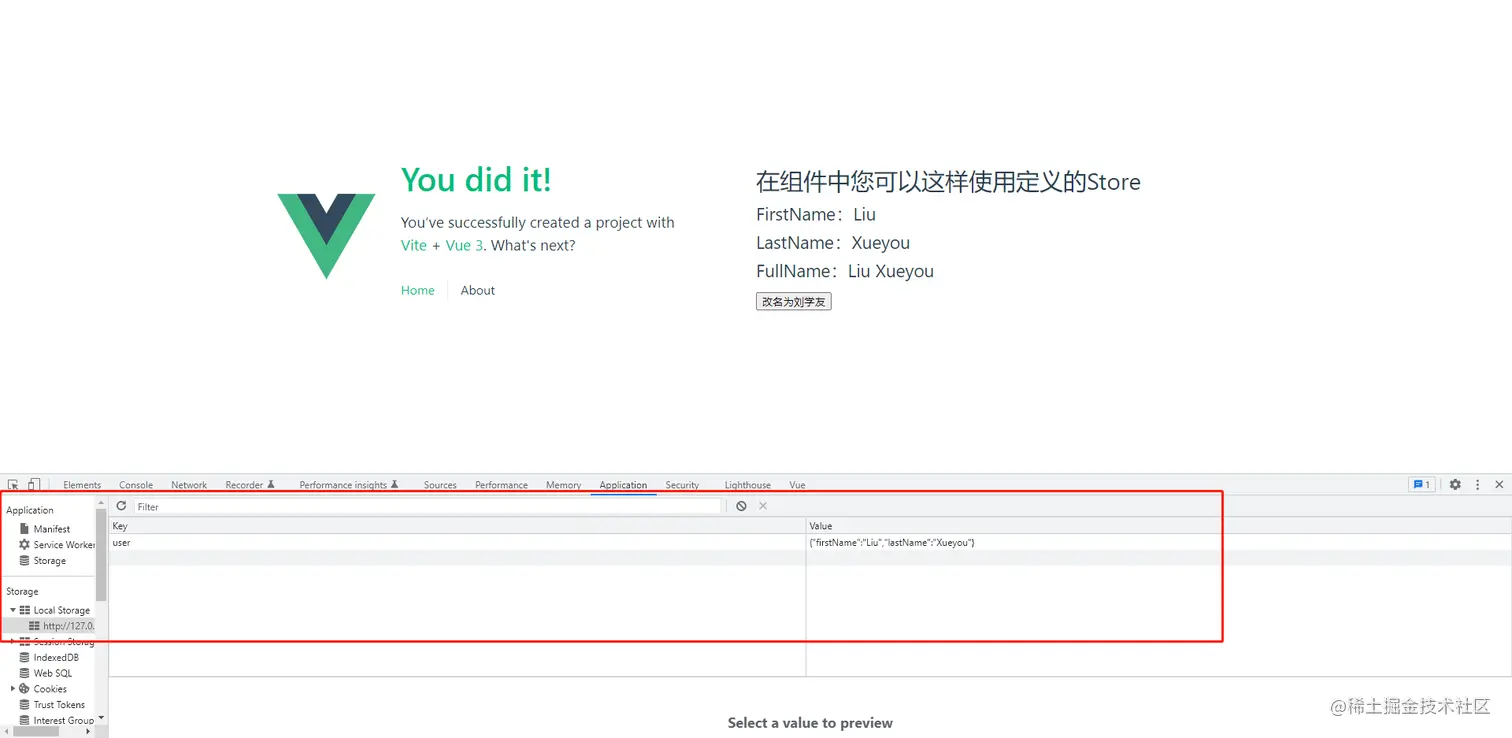The width and height of the screenshot is (1512, 738).
Task: Select Trust Tokens in the storage tree
Action: click(60, 705)
